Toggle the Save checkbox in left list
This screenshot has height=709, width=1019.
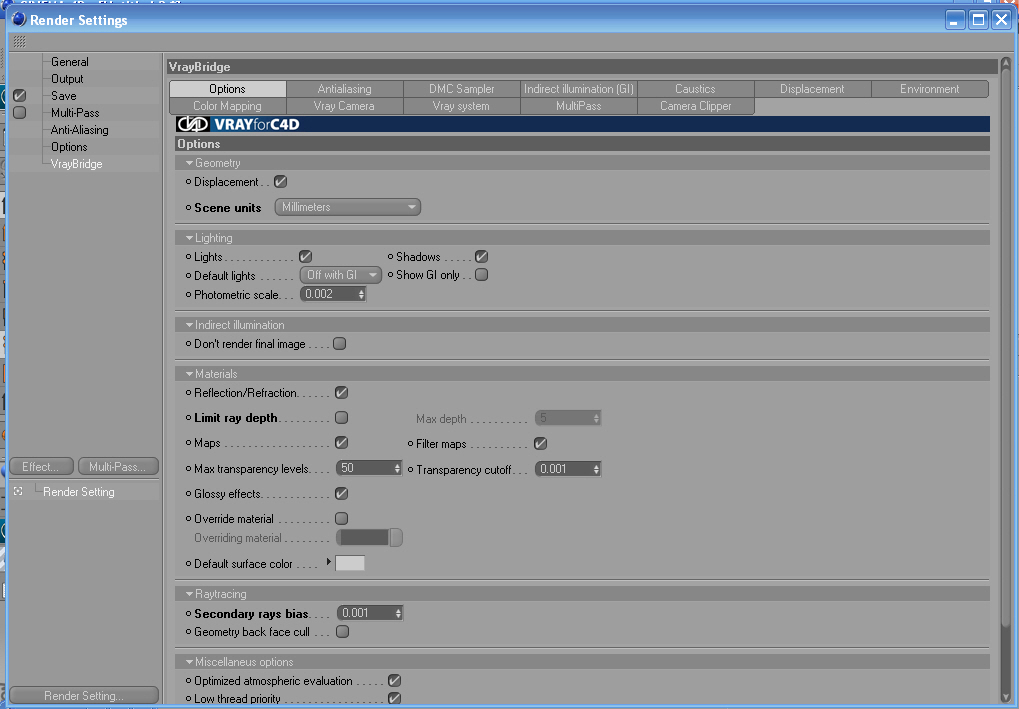(x=19, y=96)
